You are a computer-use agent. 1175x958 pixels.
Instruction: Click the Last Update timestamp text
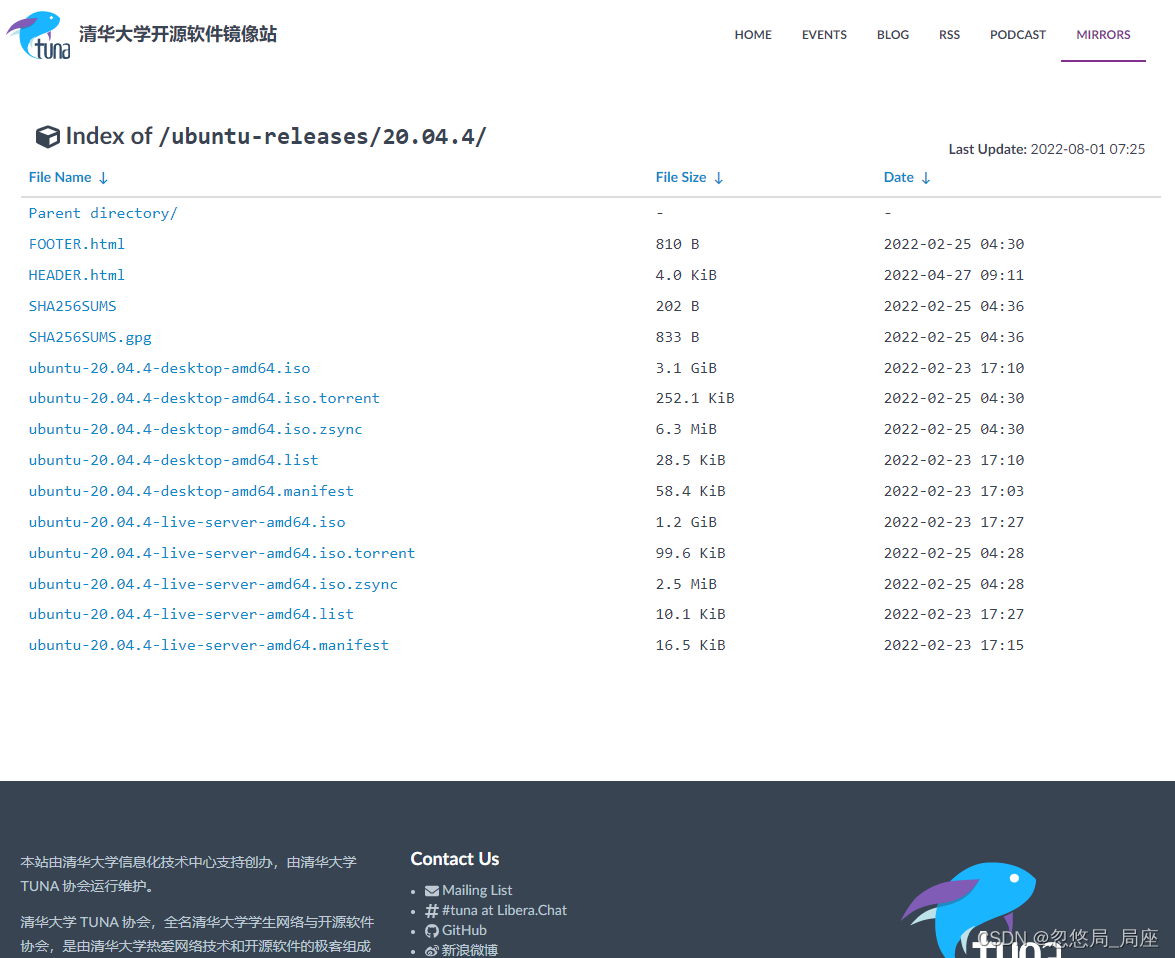tap(1046, 149)
